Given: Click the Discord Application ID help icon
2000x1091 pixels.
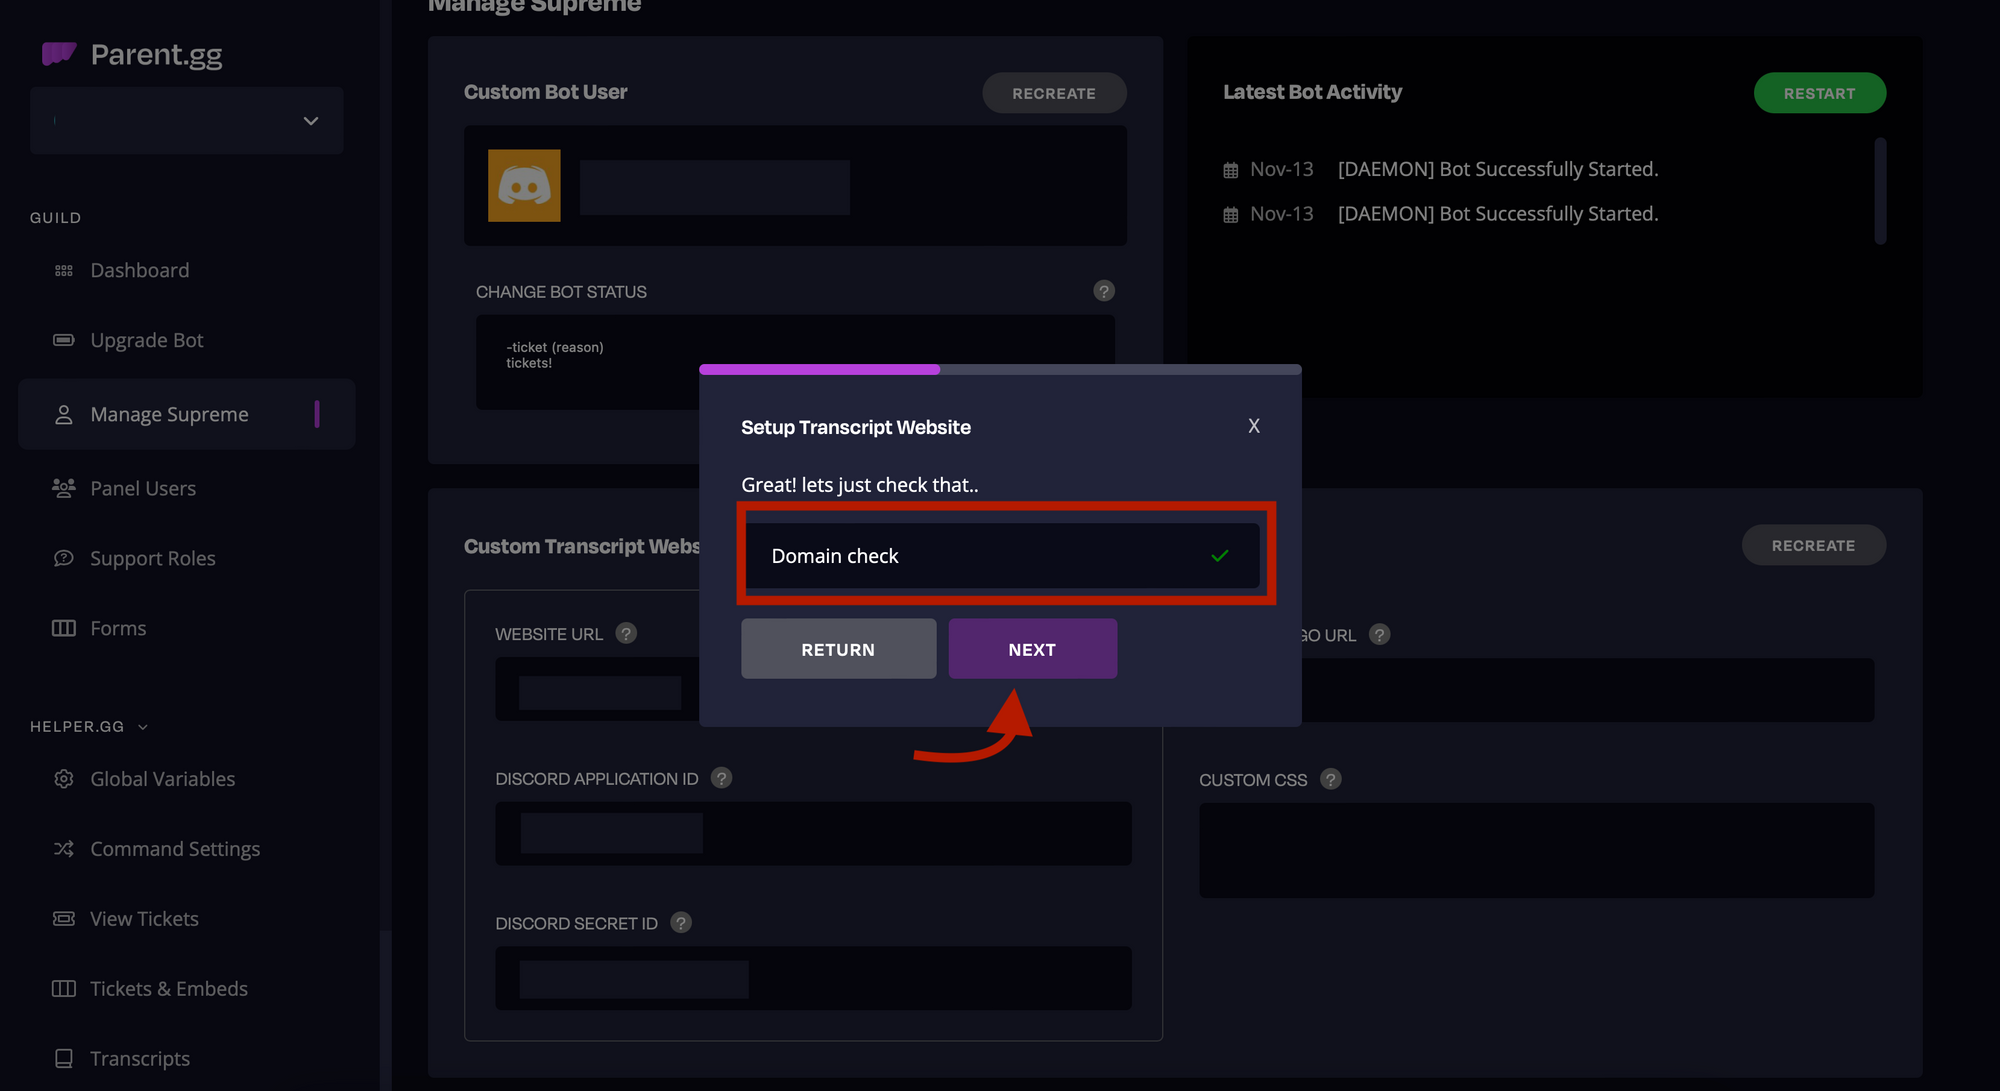Looking at the screenshot, I should tap(721, 777).
